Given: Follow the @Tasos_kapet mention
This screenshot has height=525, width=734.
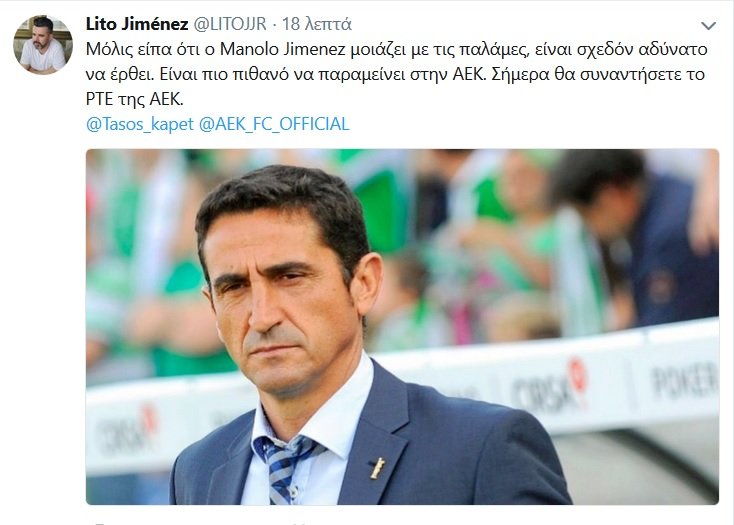Looking at the screenshot, I should pos(139,124).
